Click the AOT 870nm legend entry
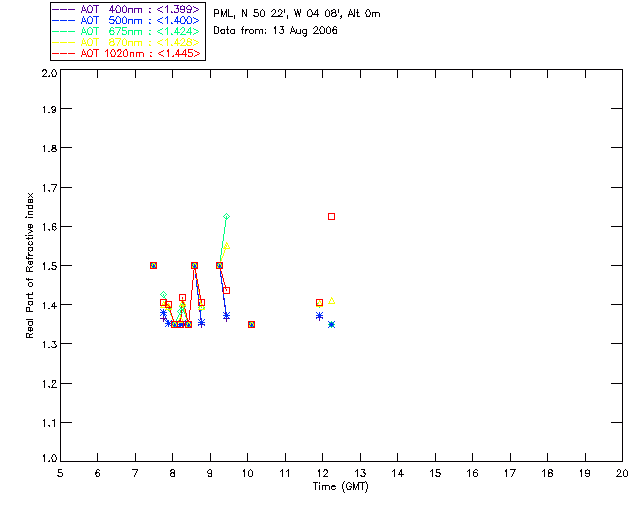 (126, 42)
